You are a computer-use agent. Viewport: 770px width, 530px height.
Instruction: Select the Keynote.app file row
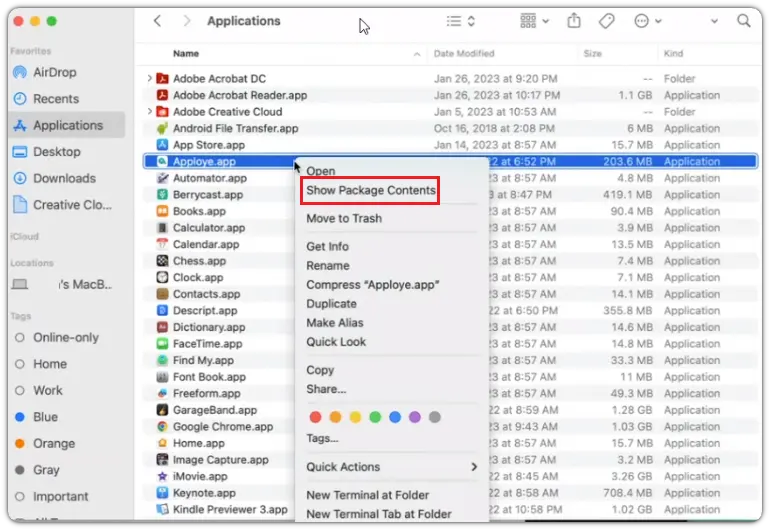[204, 493]
